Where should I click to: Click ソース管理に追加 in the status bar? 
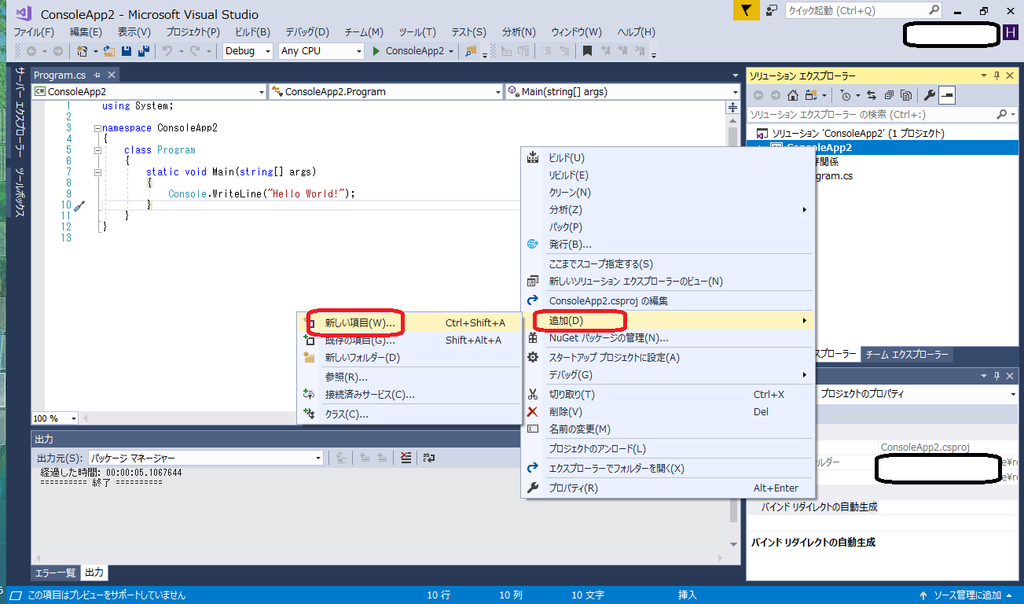tap(967, 595)
